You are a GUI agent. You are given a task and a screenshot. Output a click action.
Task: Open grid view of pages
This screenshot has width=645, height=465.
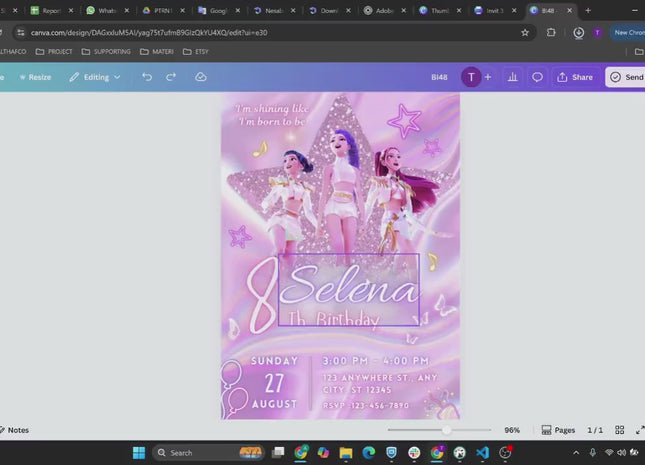[x=620, y=430]
